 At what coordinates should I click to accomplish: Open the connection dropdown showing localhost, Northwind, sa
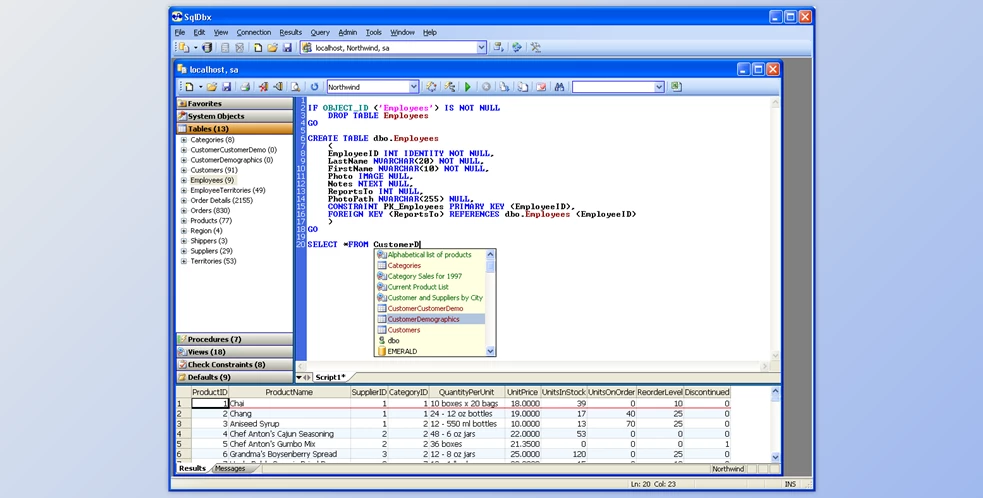(481, 48)
